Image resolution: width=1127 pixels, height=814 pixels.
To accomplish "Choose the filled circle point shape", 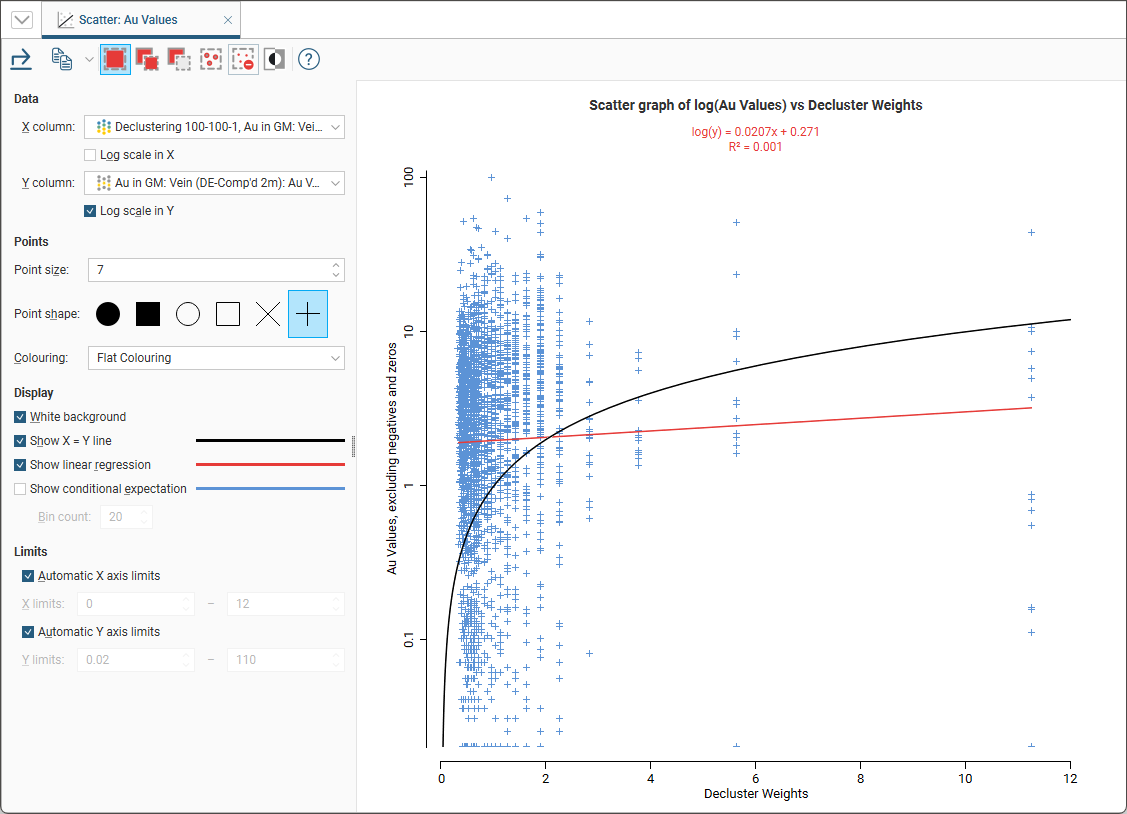I will 108,314.
